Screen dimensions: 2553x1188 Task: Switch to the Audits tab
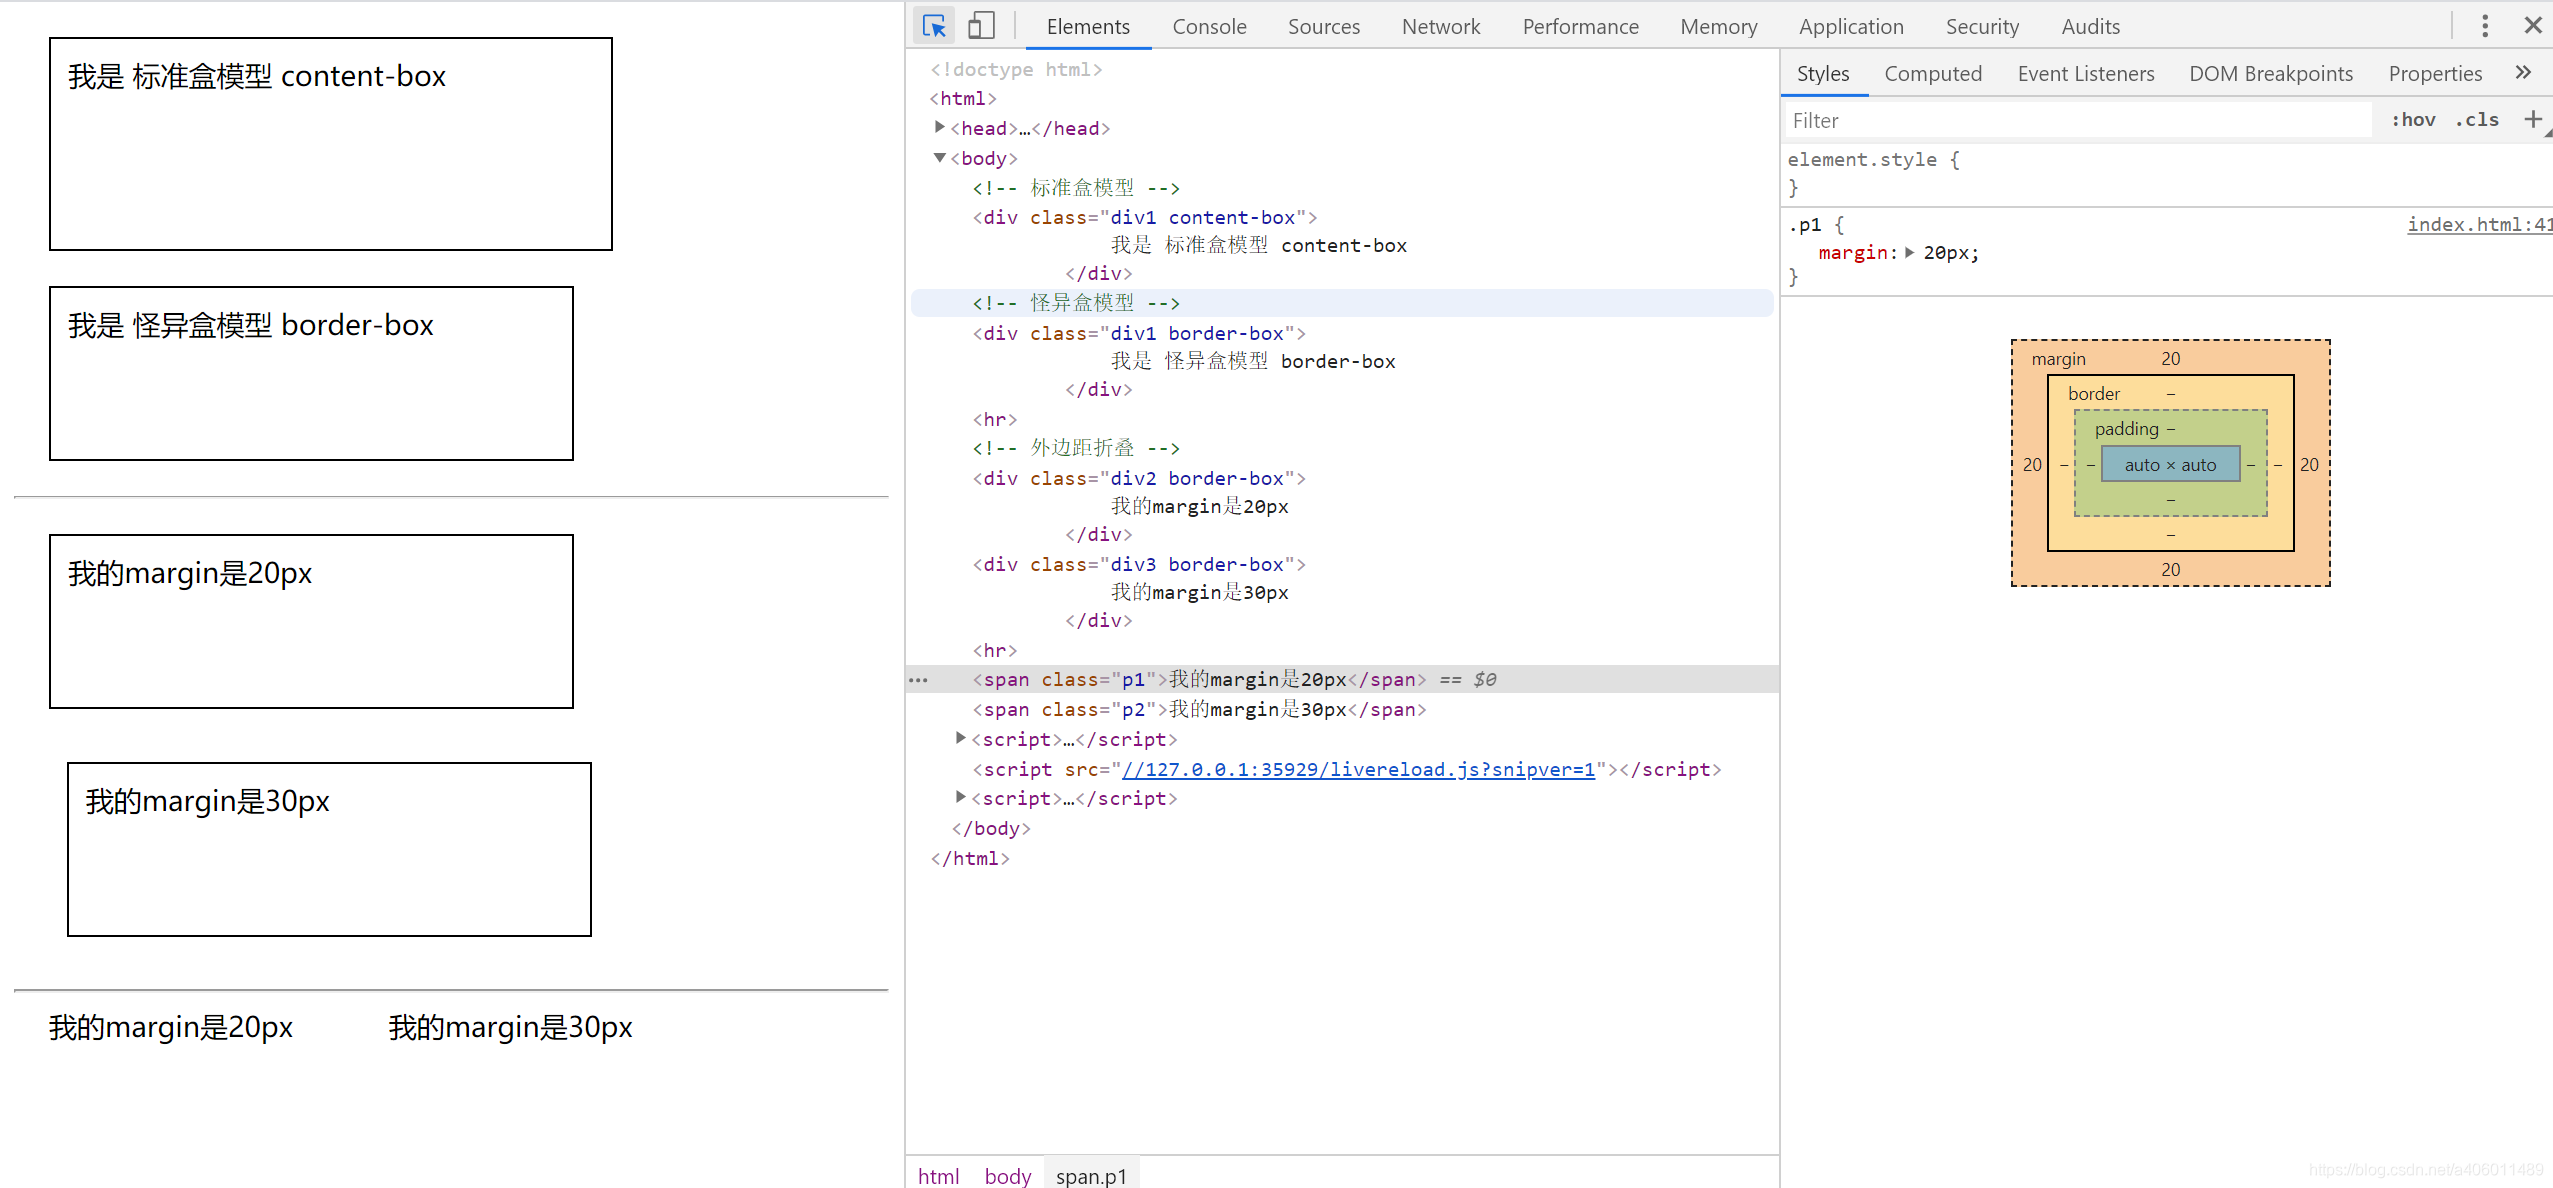(x=2090, y=27)
